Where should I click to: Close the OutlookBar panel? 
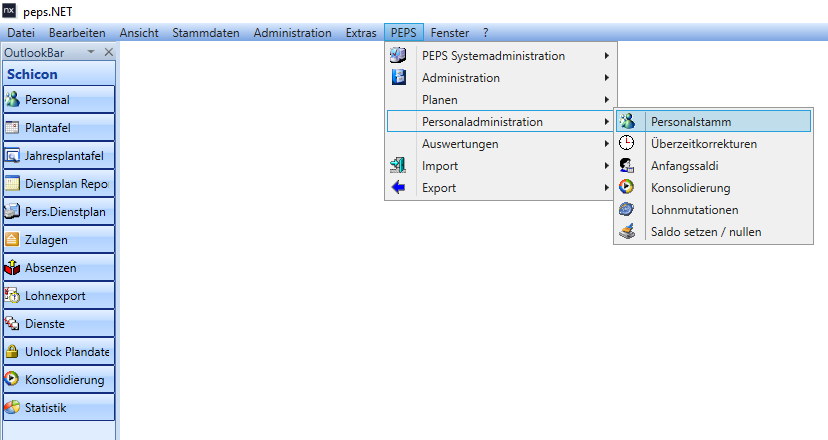click(x=109, y=52)
